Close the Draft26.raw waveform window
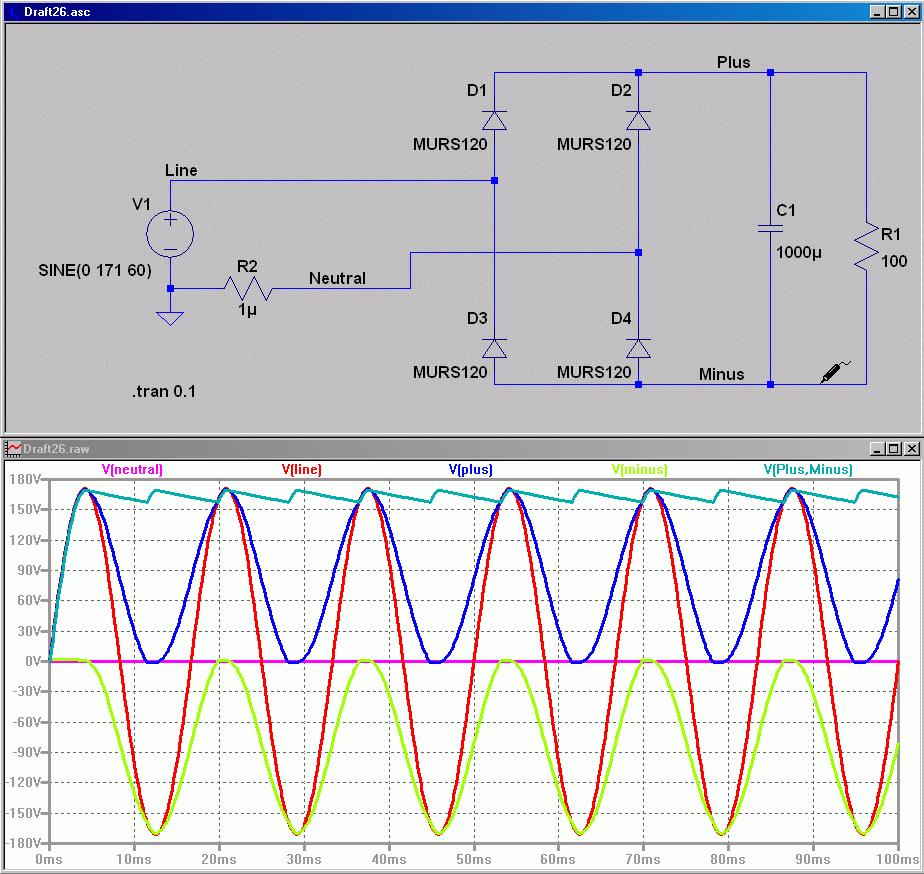 [911, 449]
